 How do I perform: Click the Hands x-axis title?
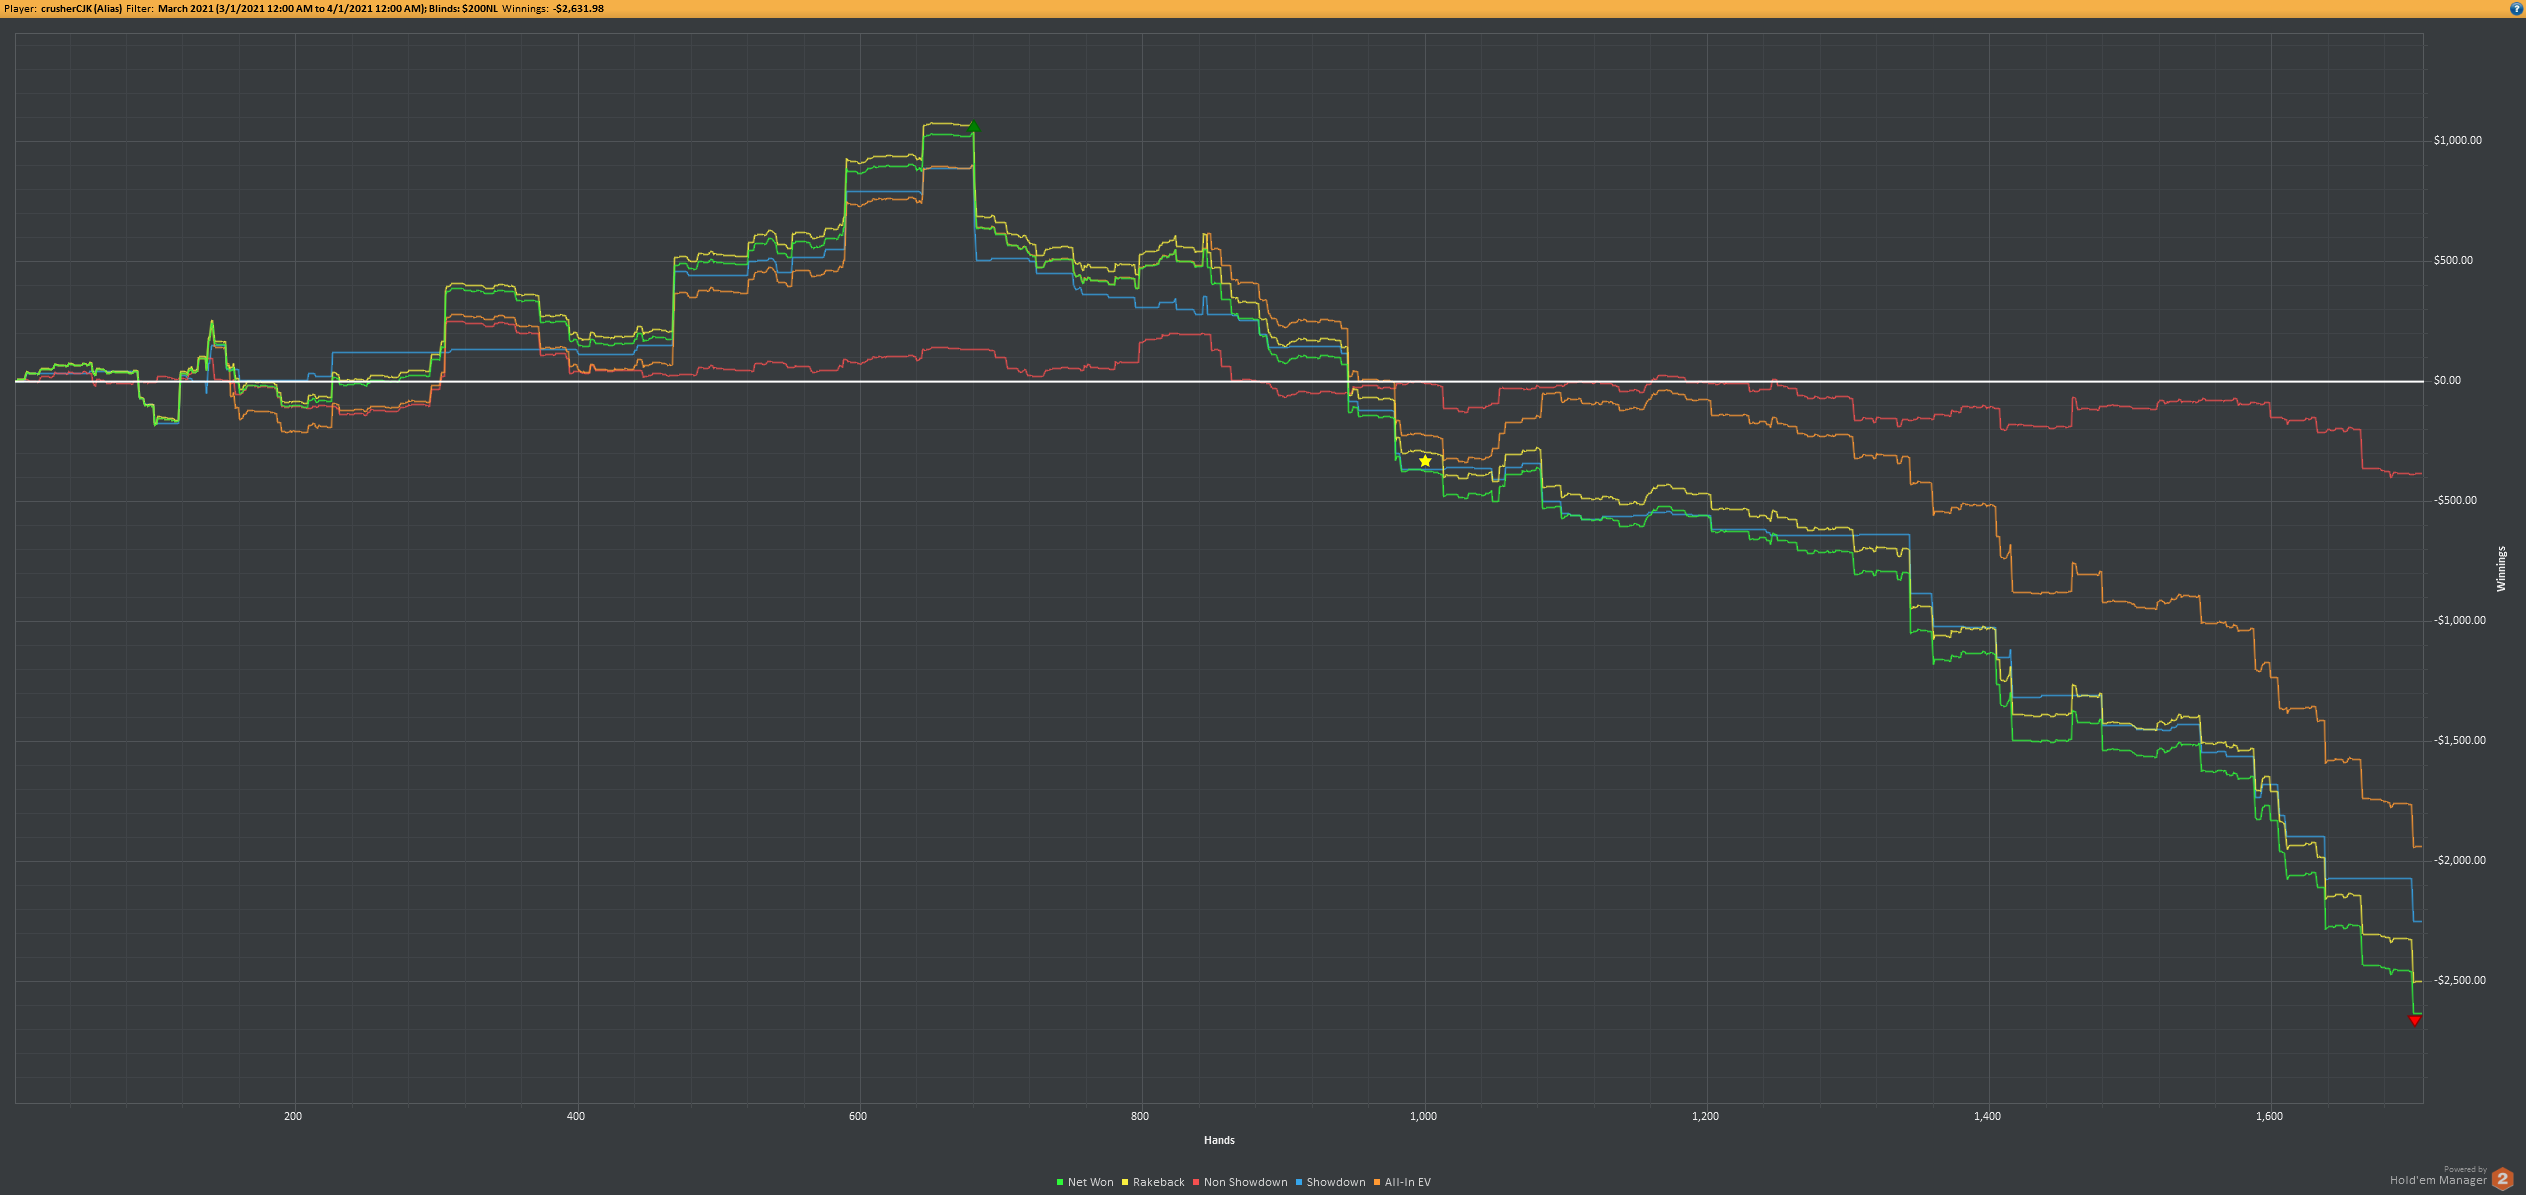(x=1219, y=1140)
